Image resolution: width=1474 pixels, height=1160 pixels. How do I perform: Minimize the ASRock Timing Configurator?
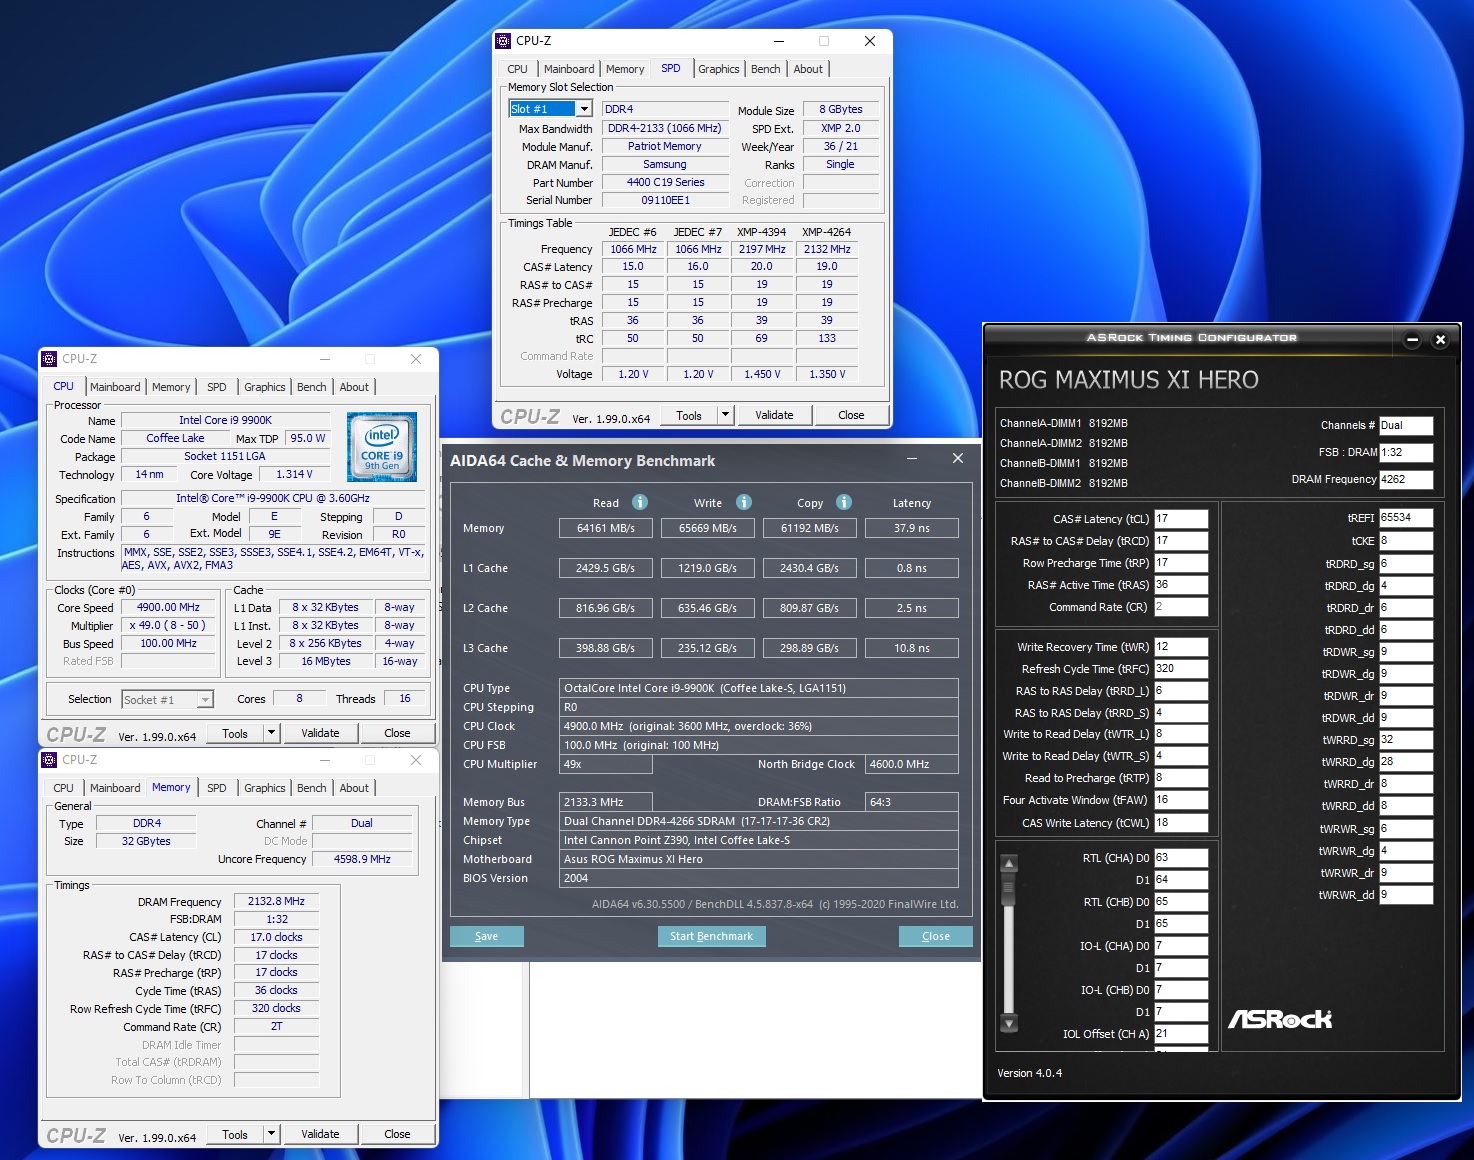click(x=1412, y=340)
